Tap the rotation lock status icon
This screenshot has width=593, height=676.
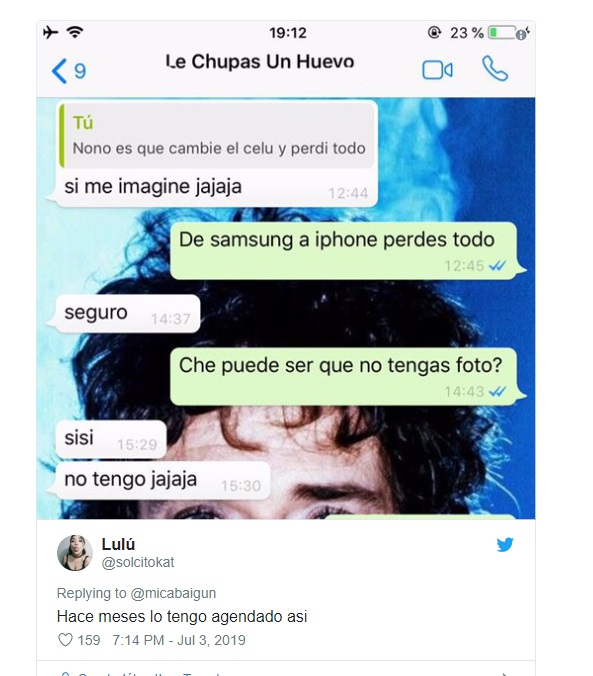(434, 32)
